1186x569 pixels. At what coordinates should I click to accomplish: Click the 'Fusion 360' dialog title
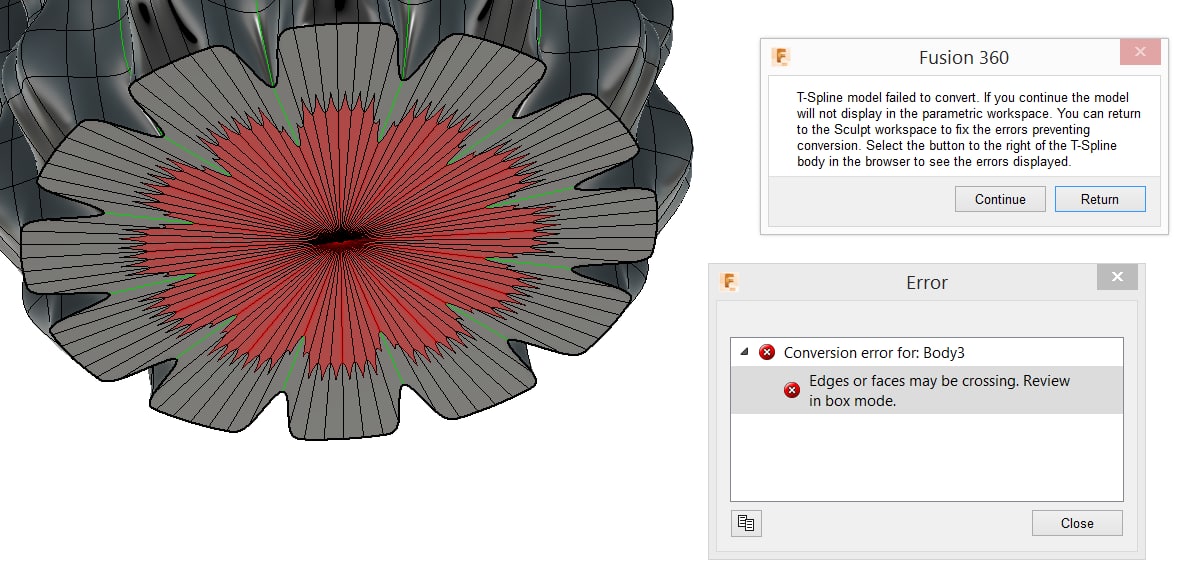click(x=964, y=58)
